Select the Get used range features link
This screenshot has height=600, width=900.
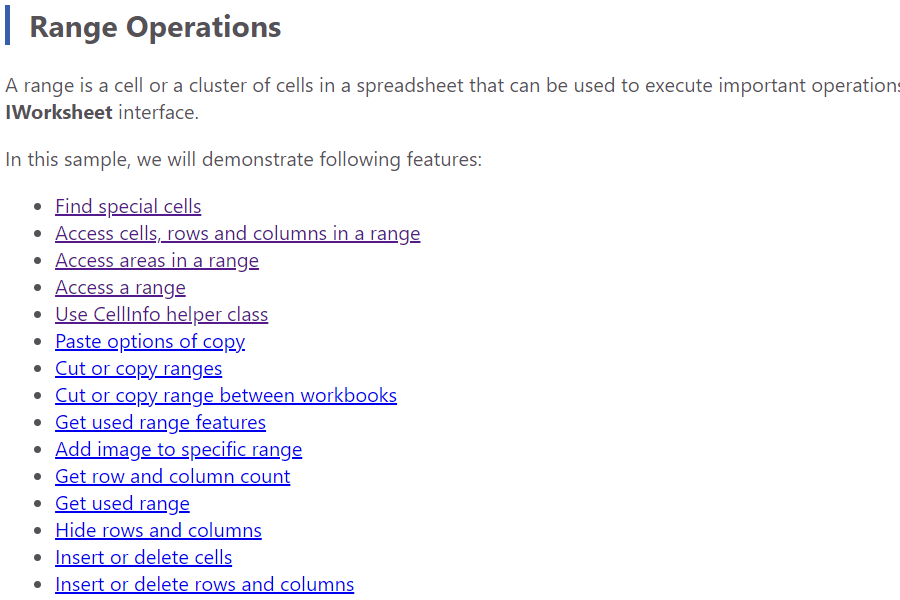tap(160, 422)
